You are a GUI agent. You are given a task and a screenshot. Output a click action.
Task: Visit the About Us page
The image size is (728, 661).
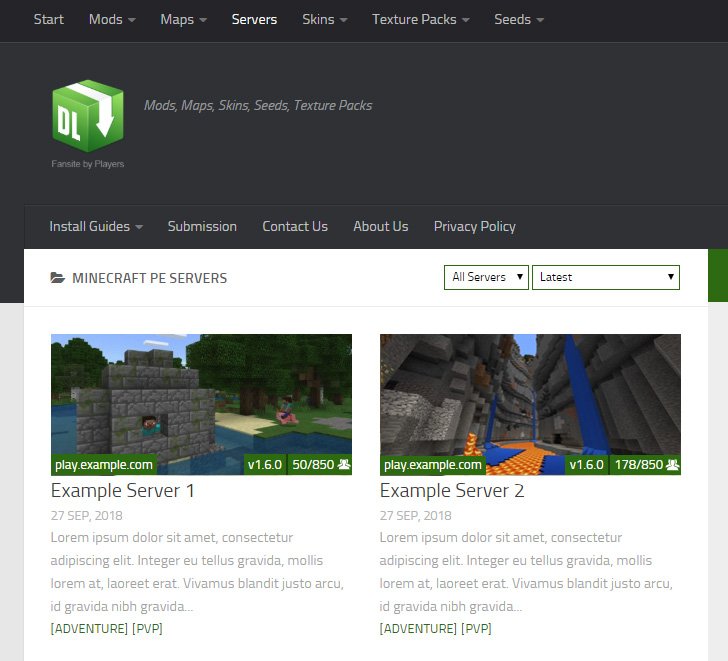[381, 227]
